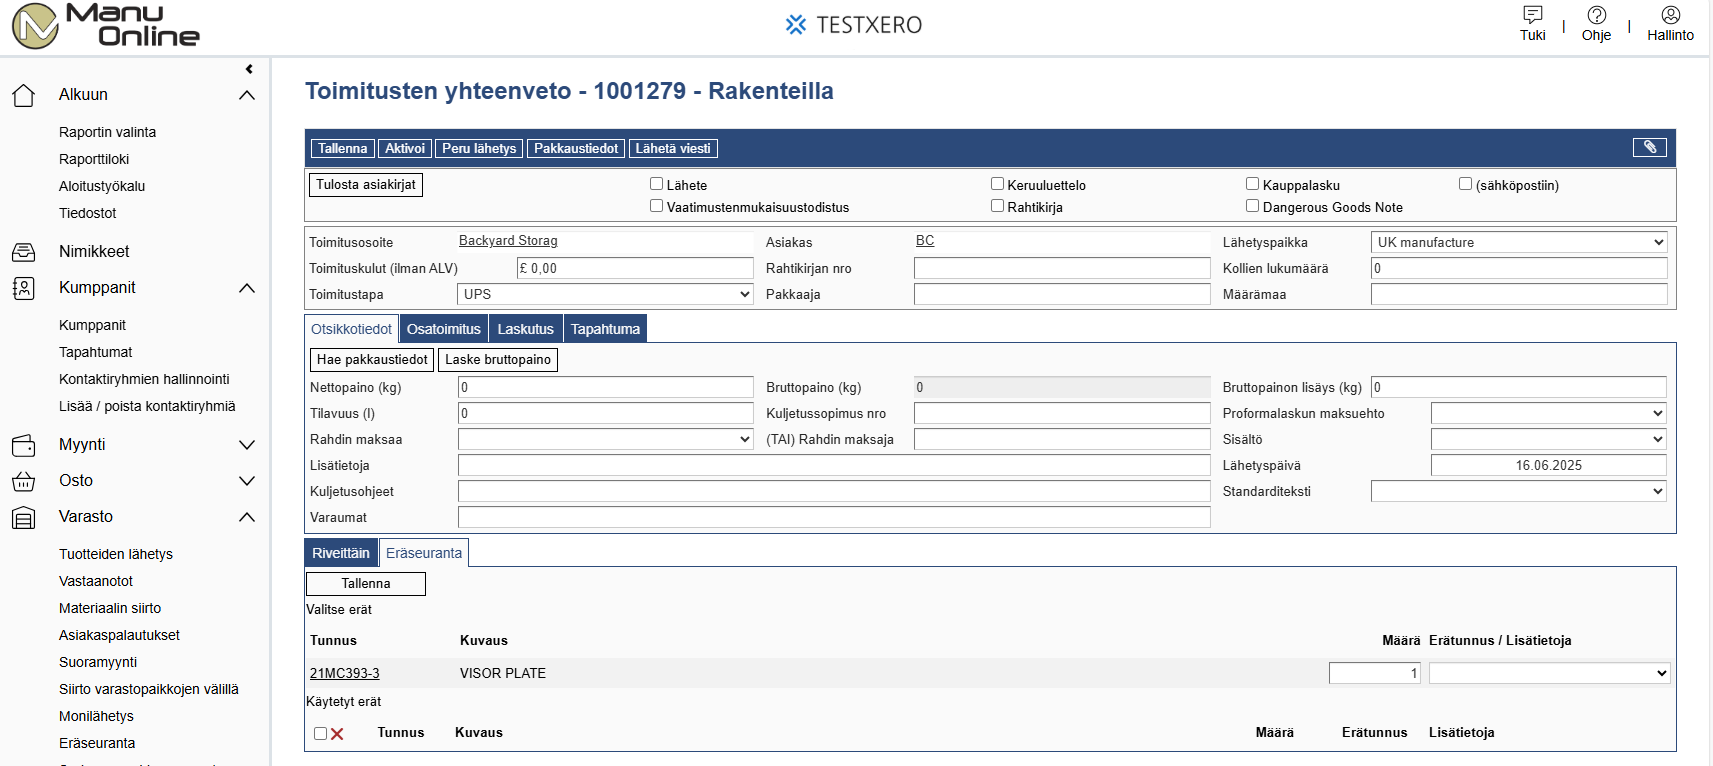Tick the Vaatimustenmukaisuustodistus checkbox

[657, 206]
